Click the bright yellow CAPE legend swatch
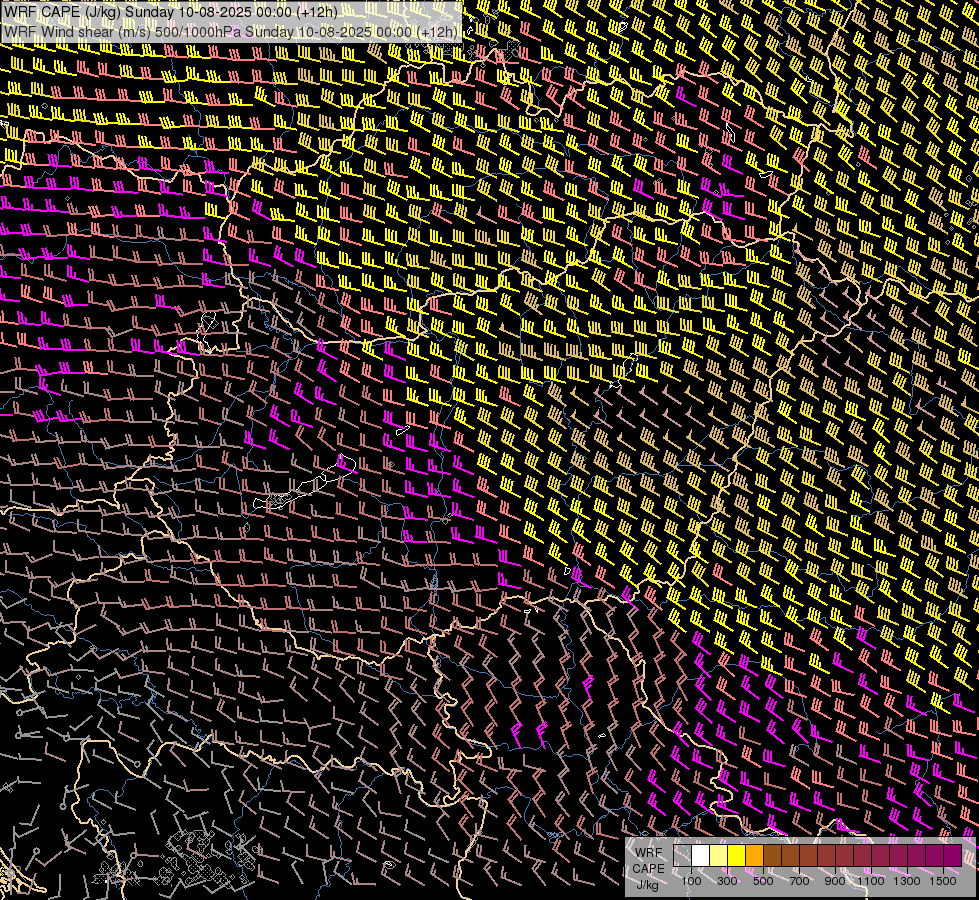The height and width of the screenshot is (900, 979). [737, 855]
